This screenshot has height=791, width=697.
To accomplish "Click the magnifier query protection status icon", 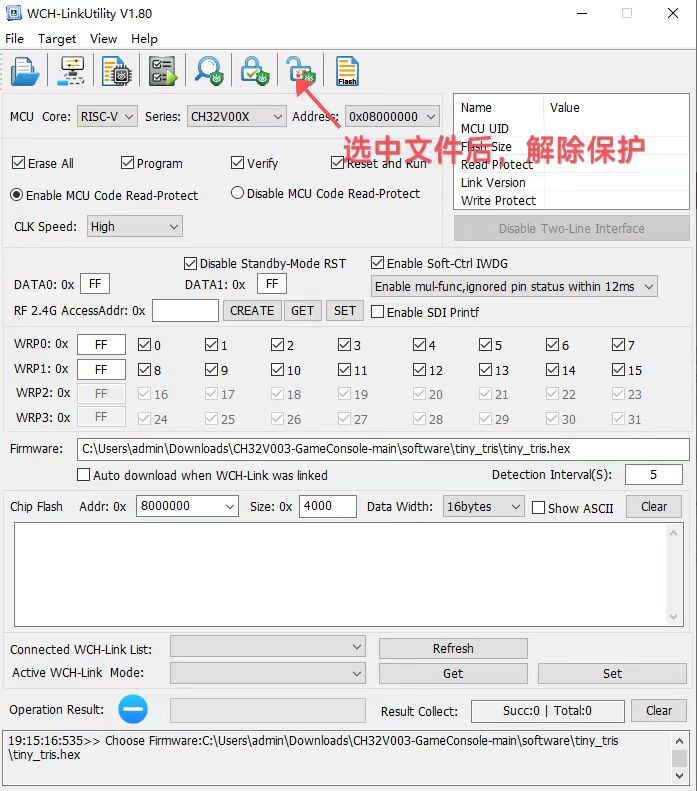I will point(209,71).
